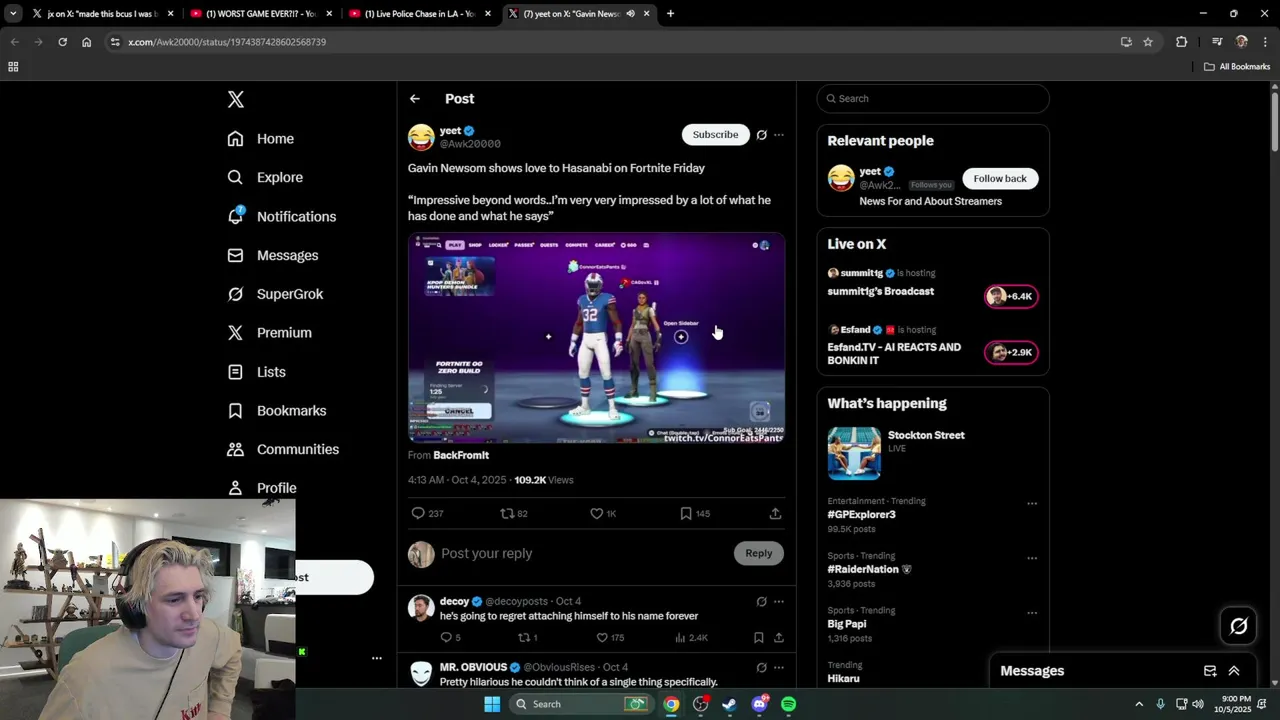The image size is (1280, 720).
Task: Follow back yeet
Action: [x=1000, y=178]
